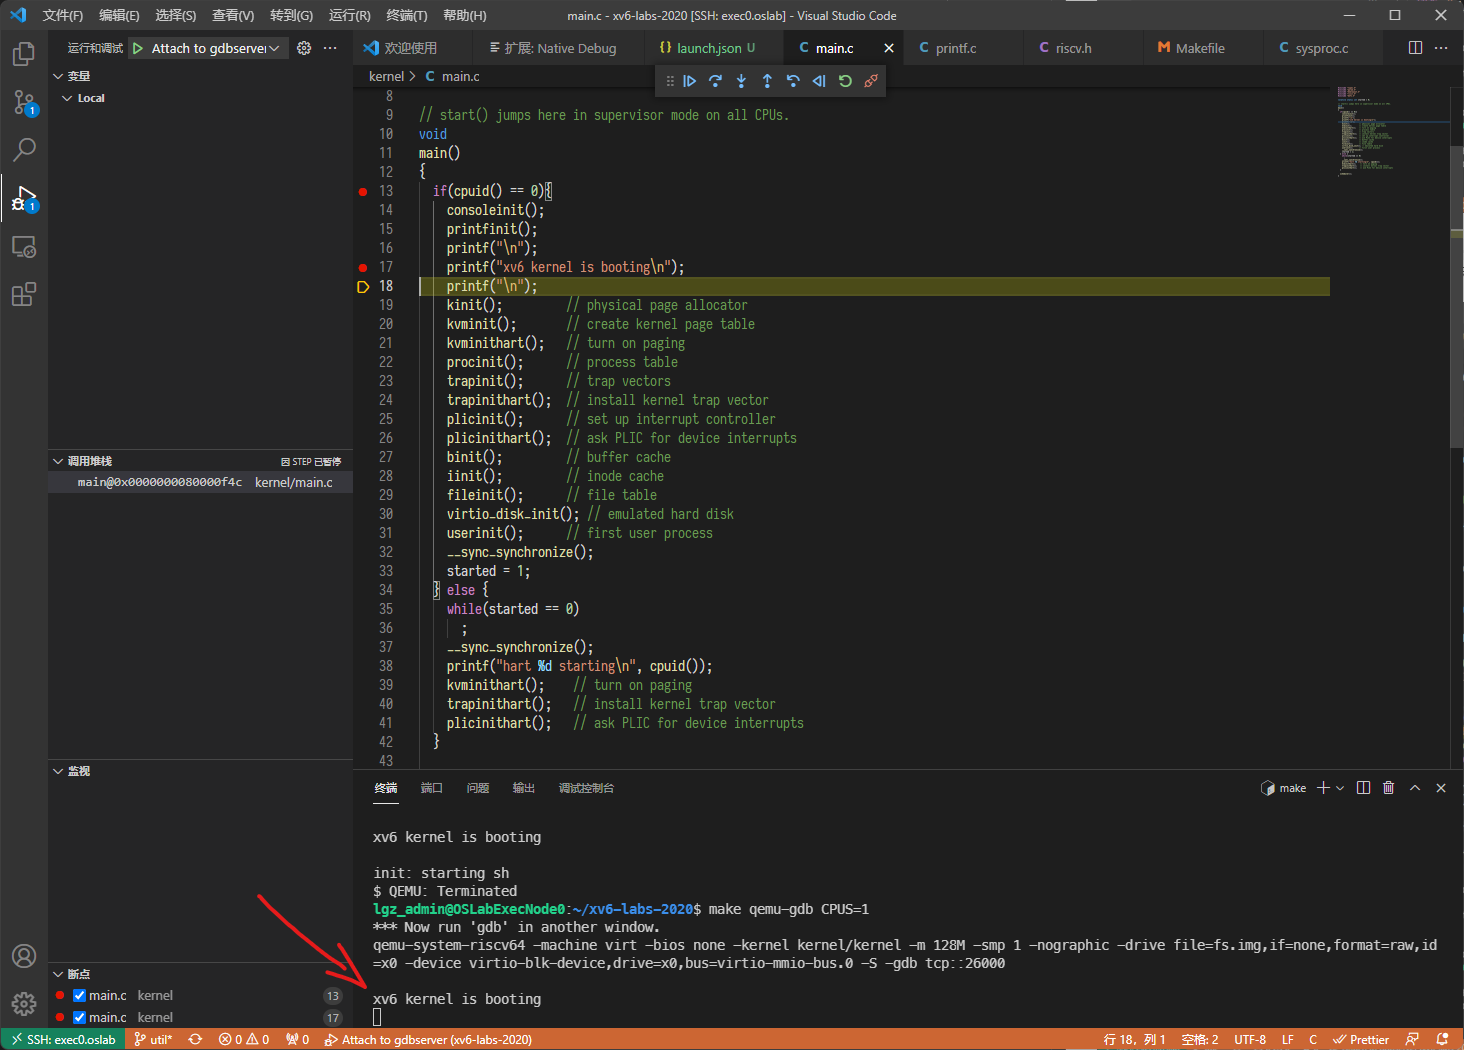Open the Extensions view in activity bar
The height and width of the screenshot is (1050, 1464).
(x=24, y=294)
